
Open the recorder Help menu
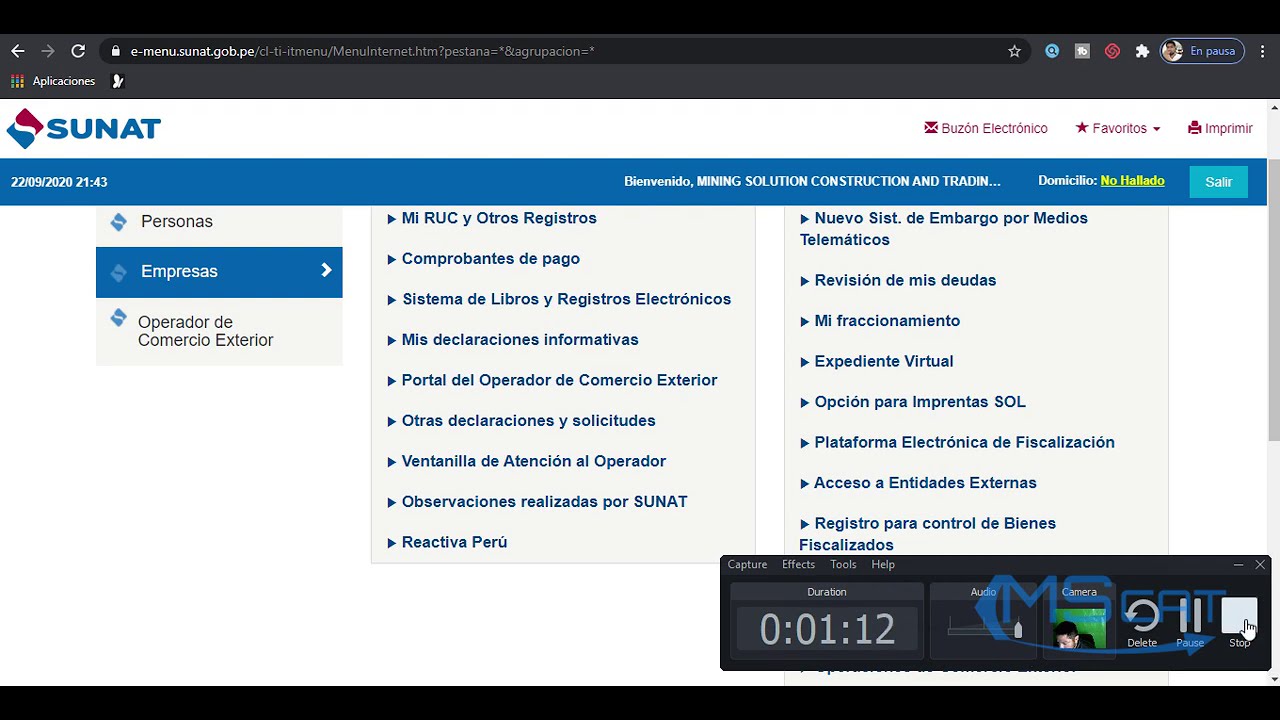(883, 565)
